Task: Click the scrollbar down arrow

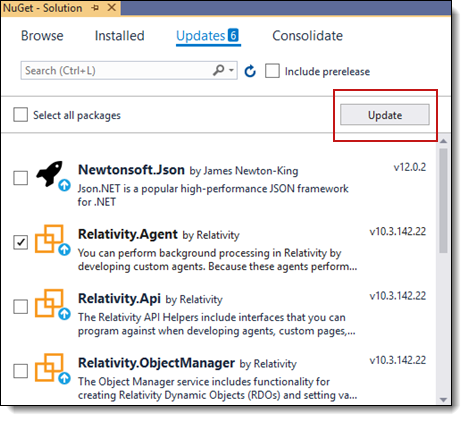Action: point(443,399)
